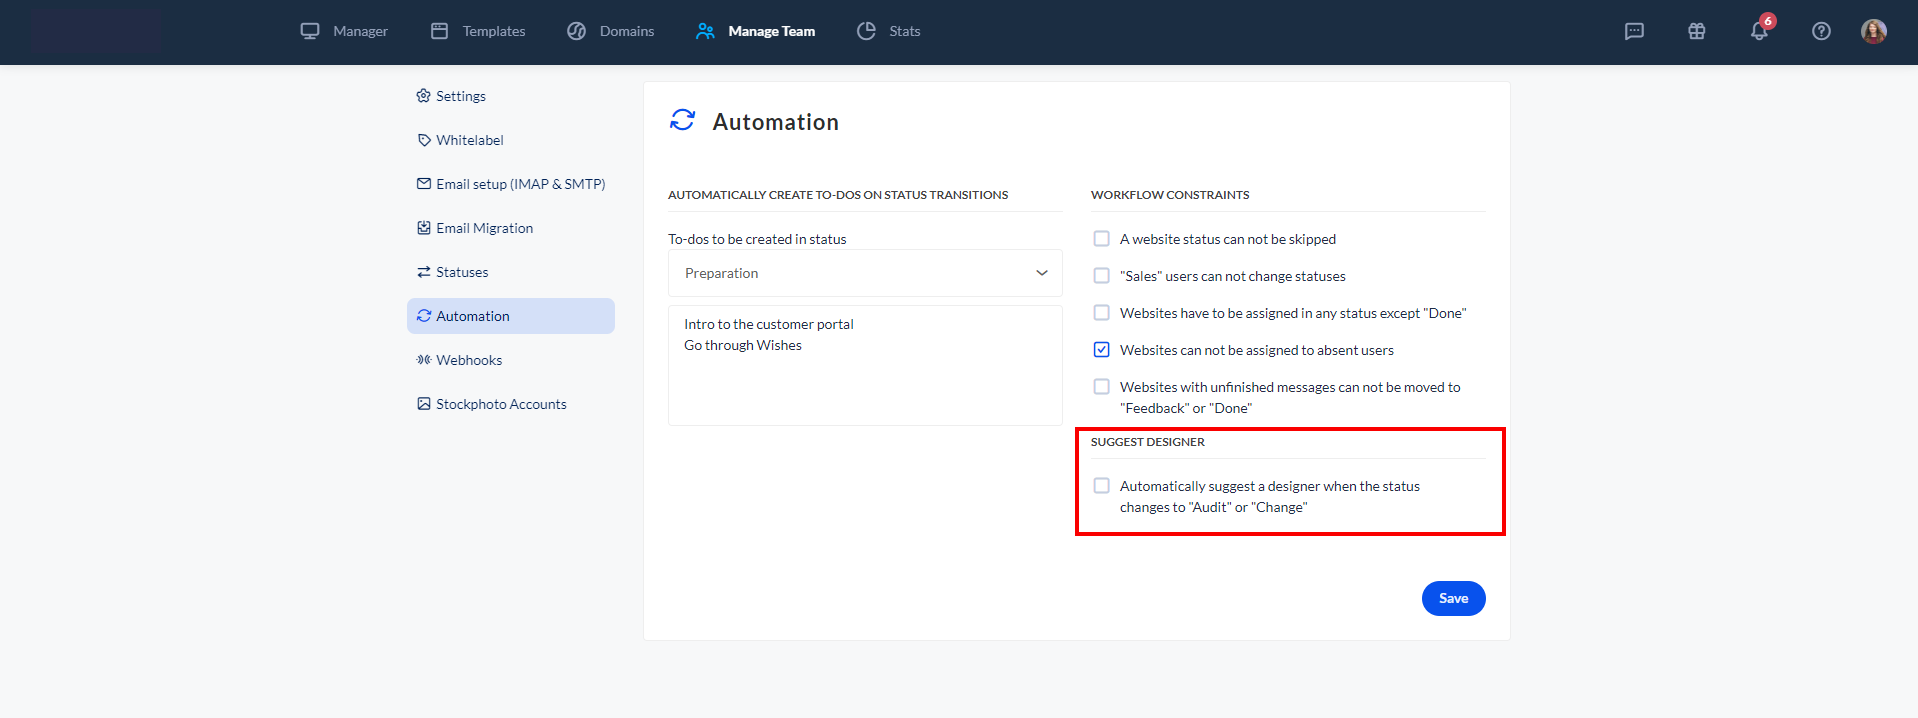Viewport: 1918px width, 718px height.
Task: Open Statuses in the sidebar
Action: pos(462,272)
